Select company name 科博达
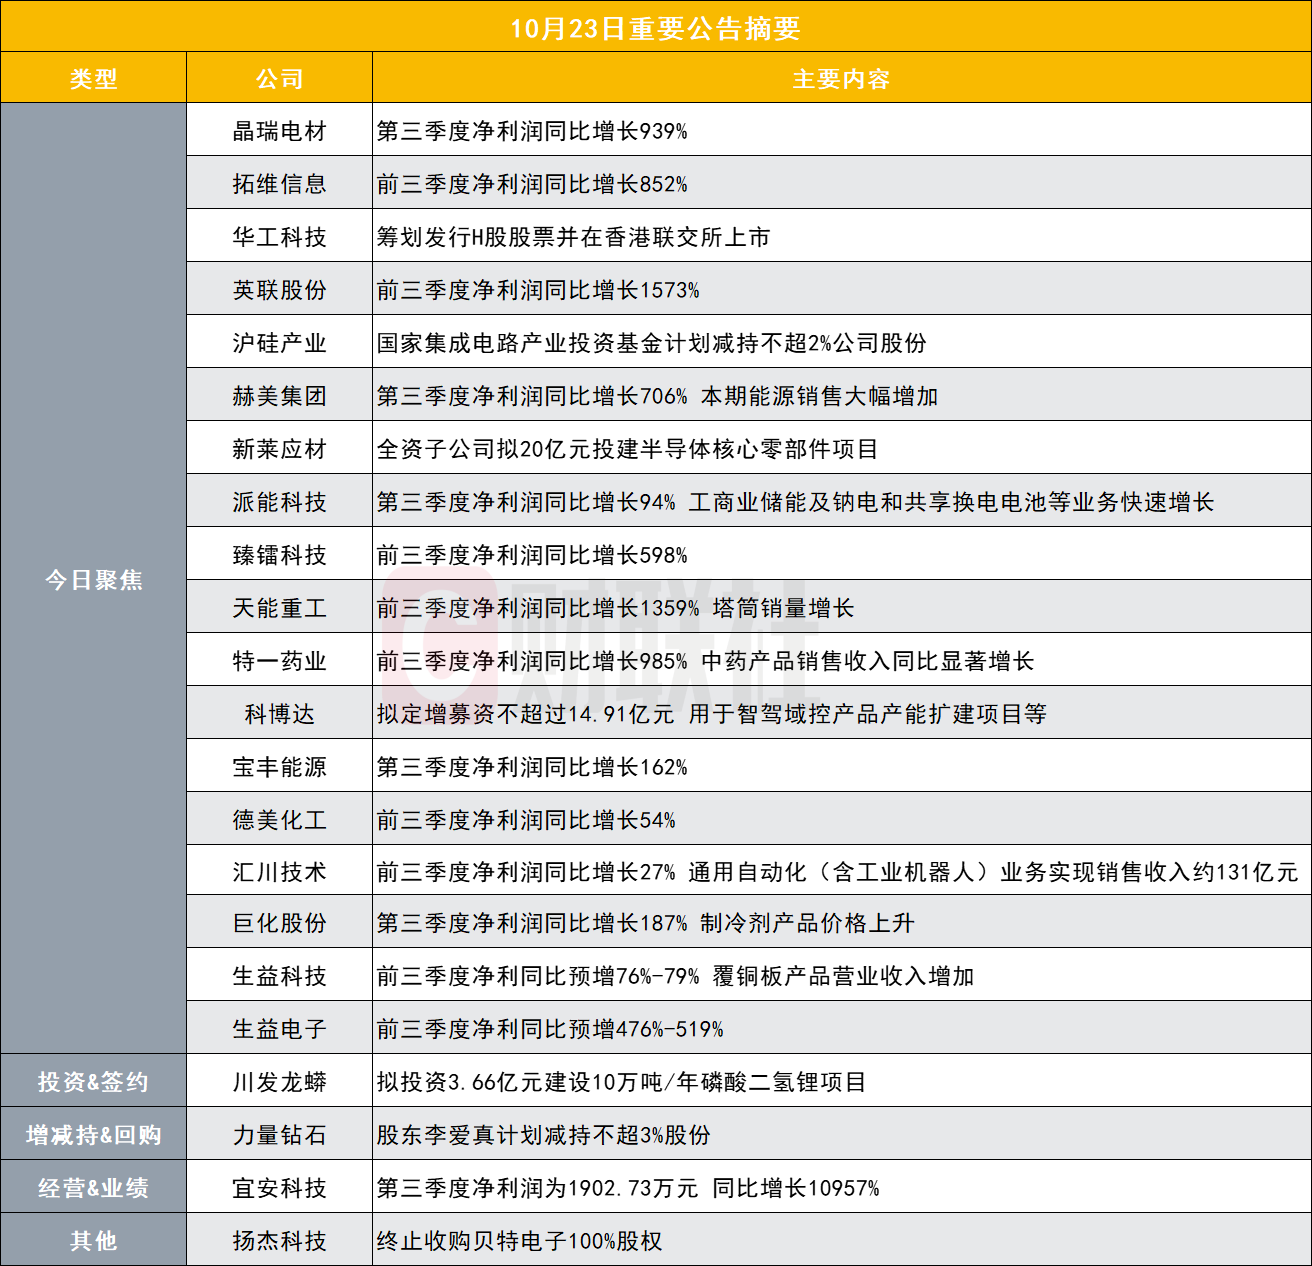1312x1266 pixels. click(280, 714)
